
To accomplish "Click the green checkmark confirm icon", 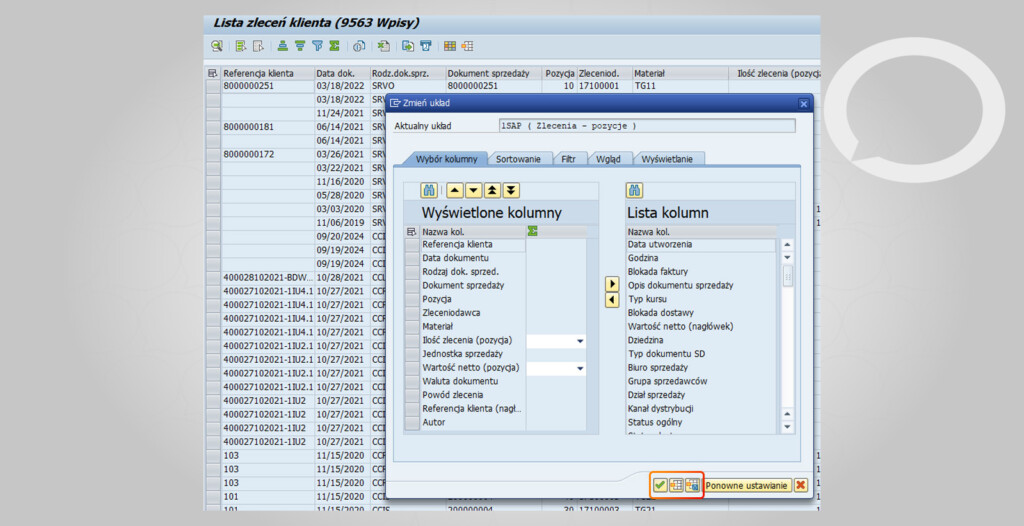I will [x=660, y=485].
